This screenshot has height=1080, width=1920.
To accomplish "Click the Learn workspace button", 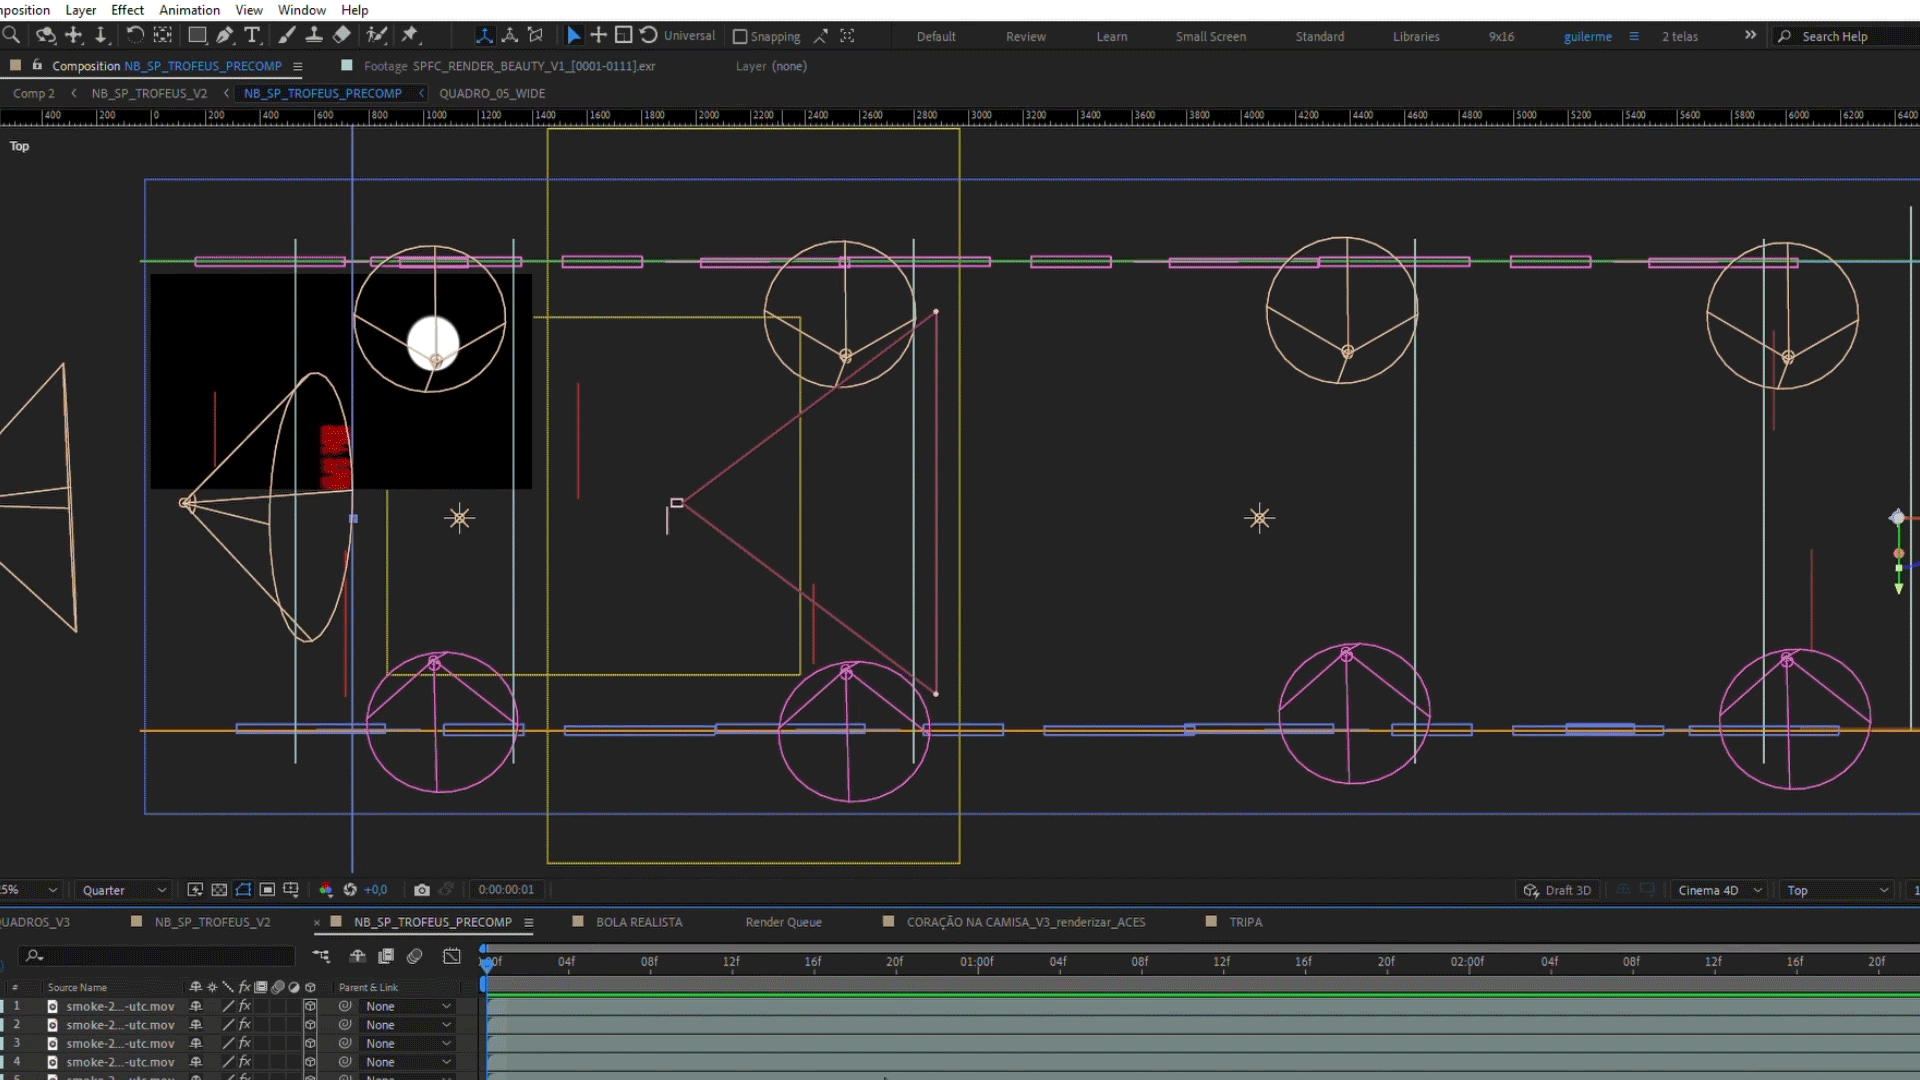I will click(x=1111, y=36).
